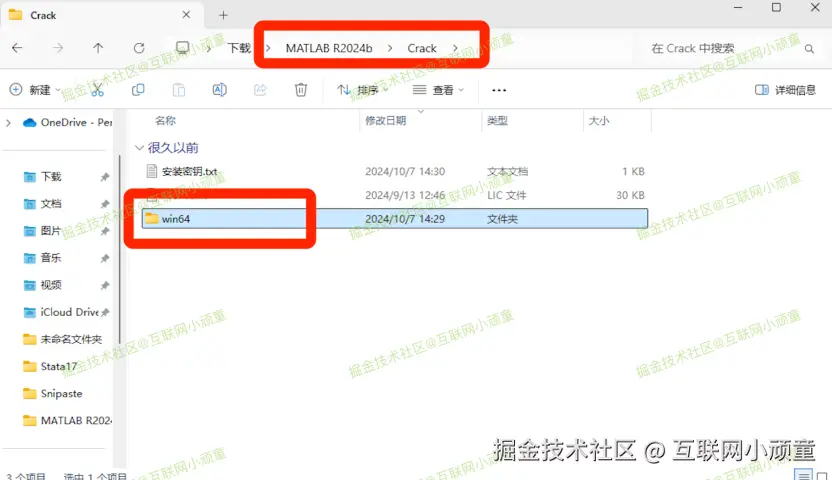
Task: Sort by 大小 column header
Action: [599, 121]
